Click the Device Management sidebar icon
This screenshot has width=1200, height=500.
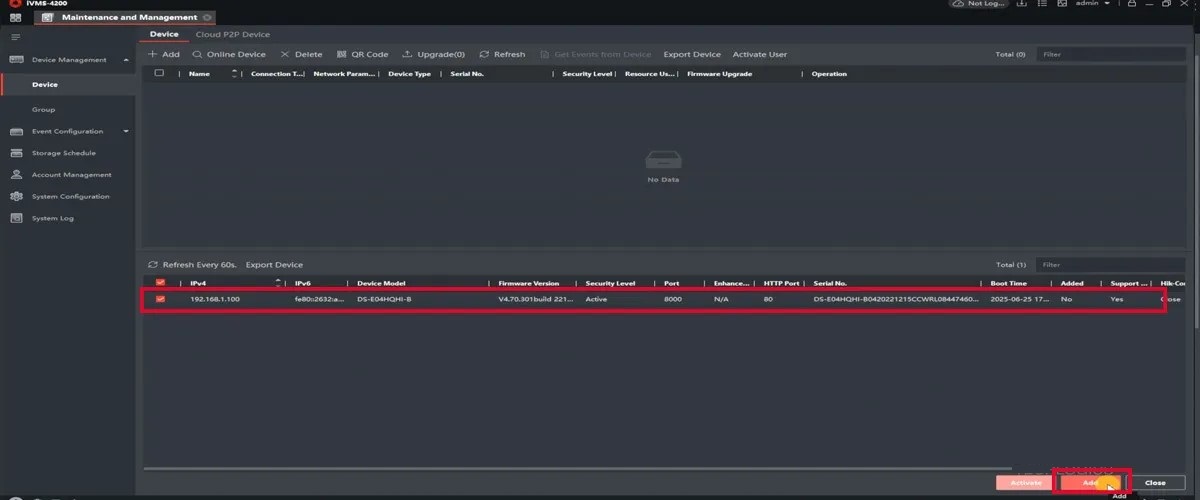click(16, 60)
